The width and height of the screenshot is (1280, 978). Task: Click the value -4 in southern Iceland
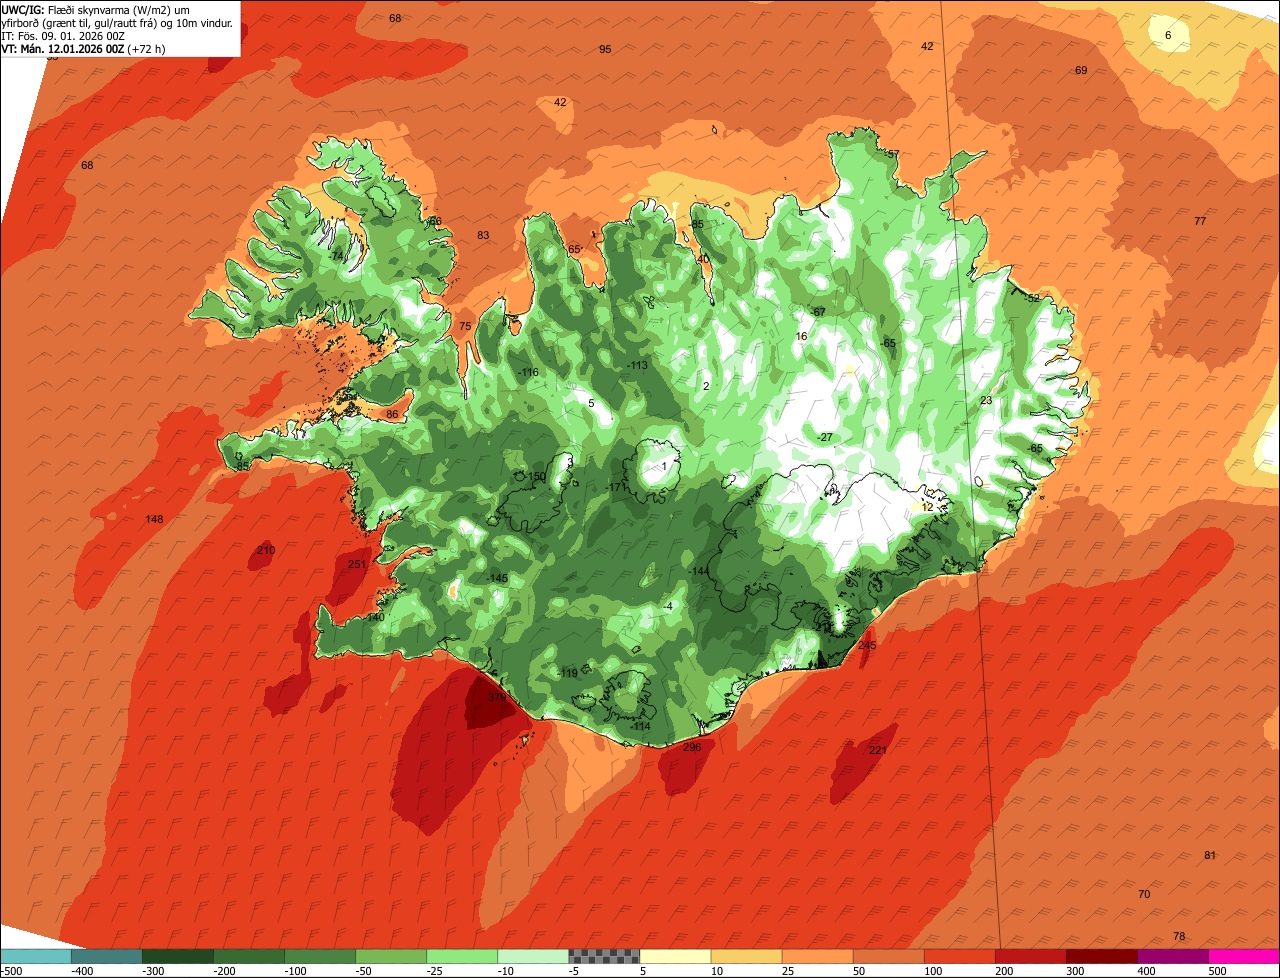point(669,606)
